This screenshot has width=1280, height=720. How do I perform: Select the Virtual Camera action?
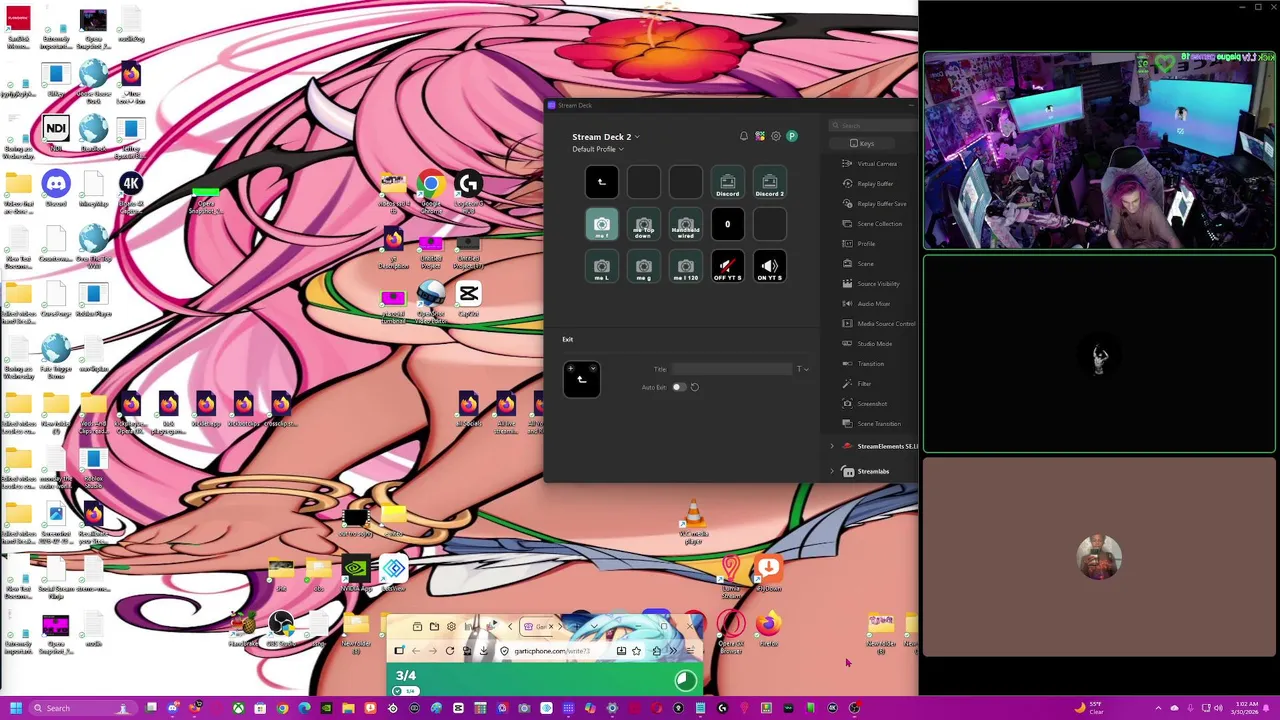click(x=870, y=164)
